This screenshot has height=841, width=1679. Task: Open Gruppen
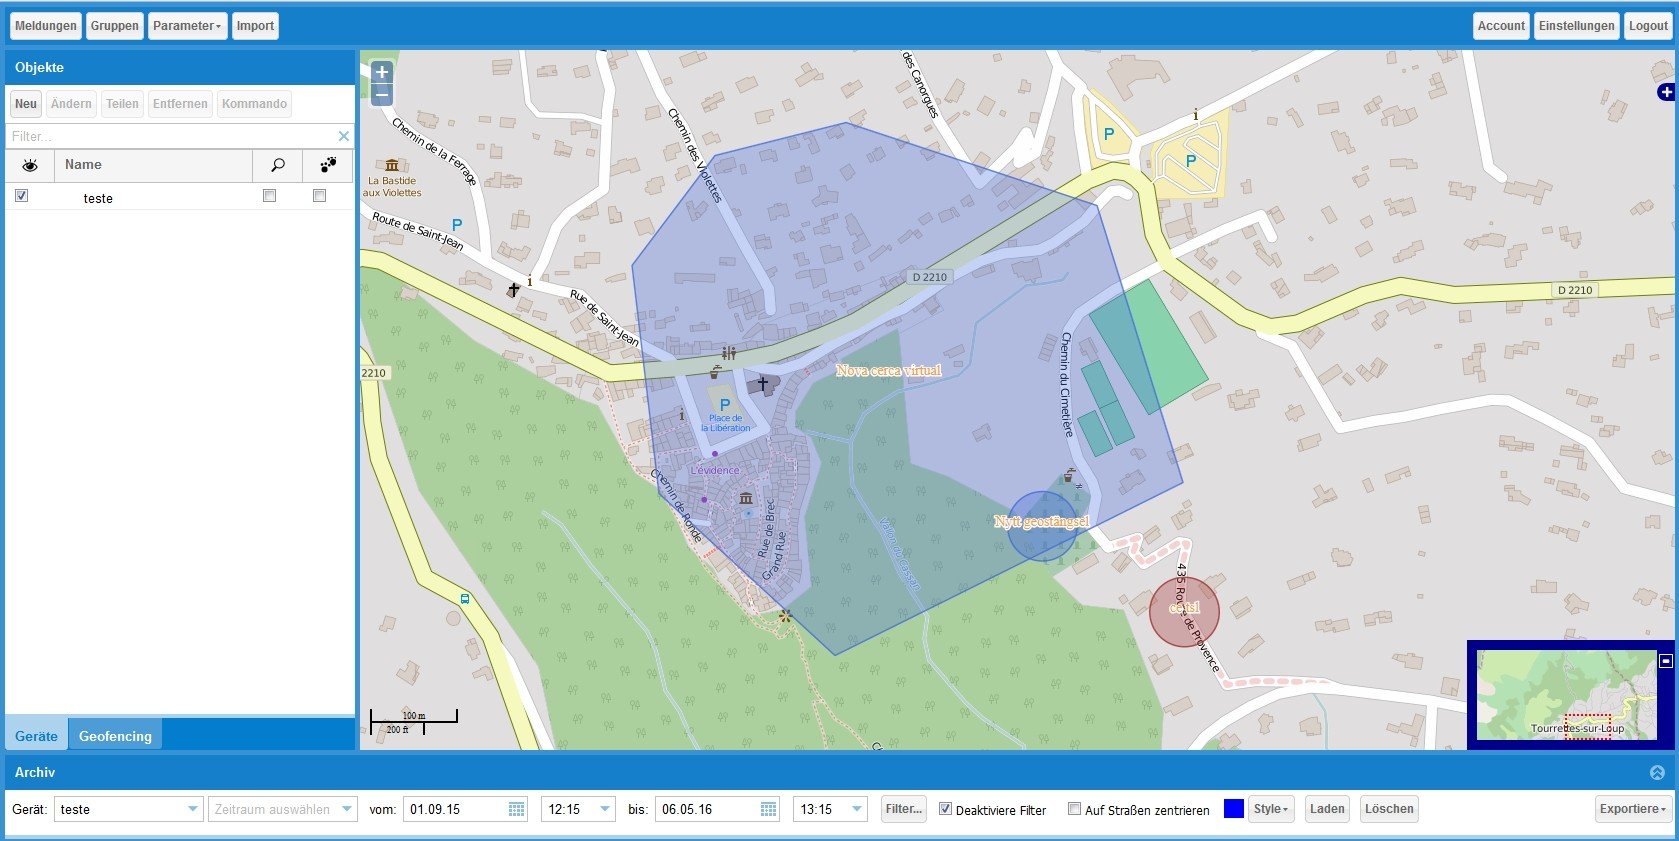115,26
